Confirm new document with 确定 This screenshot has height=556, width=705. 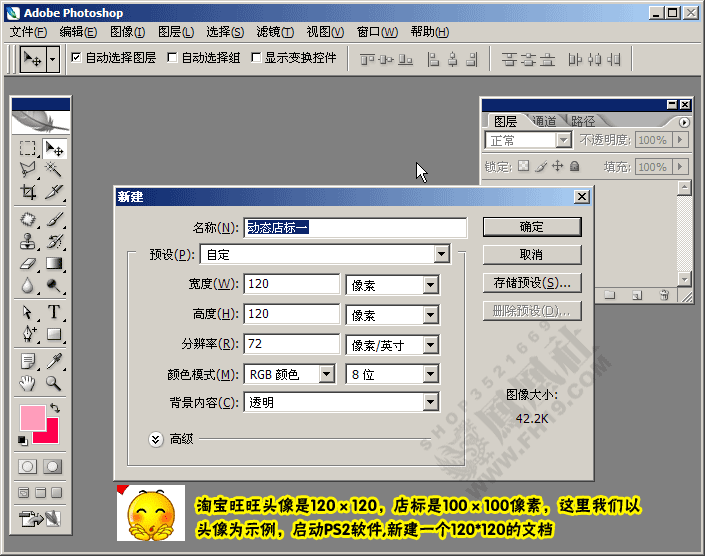pos(532,227)
